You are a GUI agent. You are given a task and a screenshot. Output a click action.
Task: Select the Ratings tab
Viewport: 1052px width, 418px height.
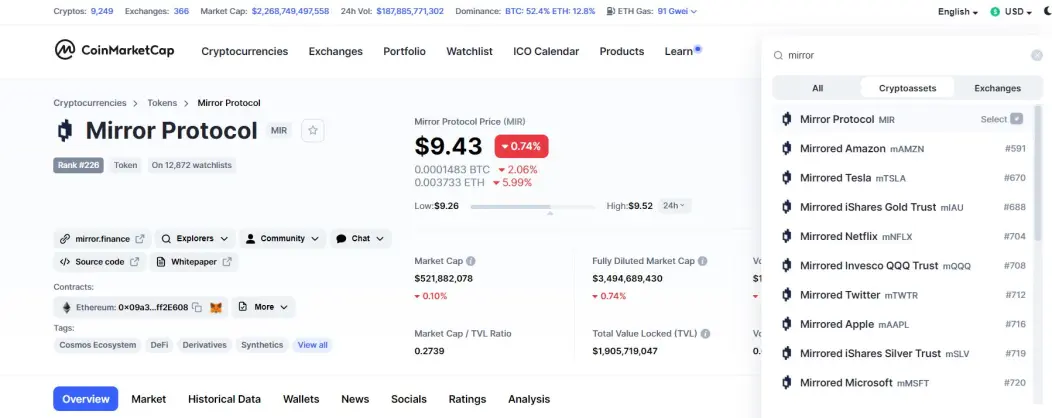(x=467, y=399)
